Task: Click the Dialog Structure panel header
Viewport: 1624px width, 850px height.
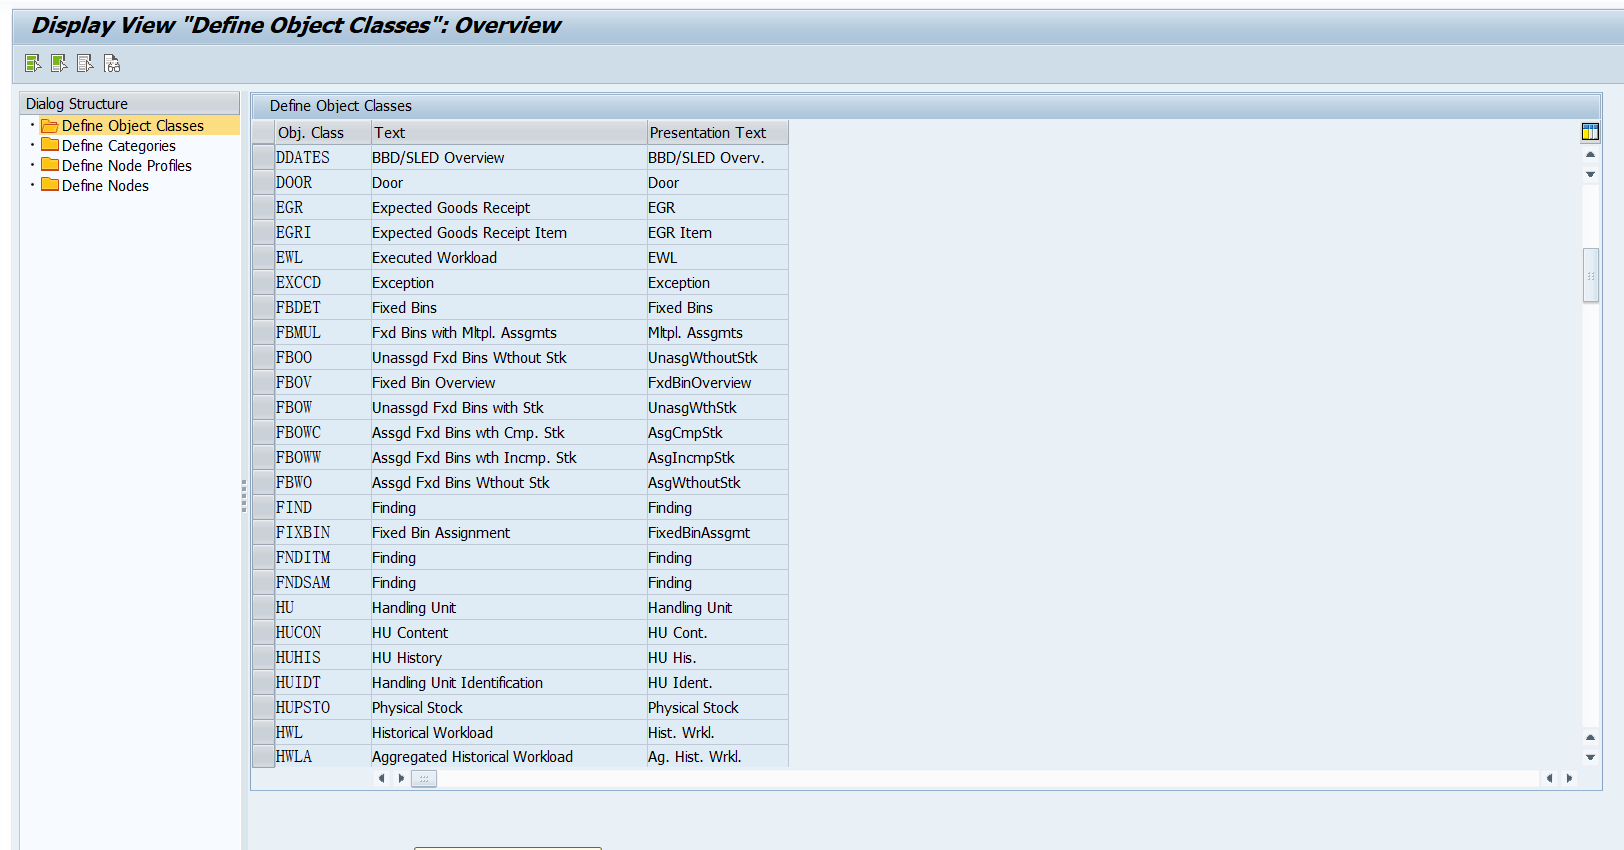Action: [129, 103]
